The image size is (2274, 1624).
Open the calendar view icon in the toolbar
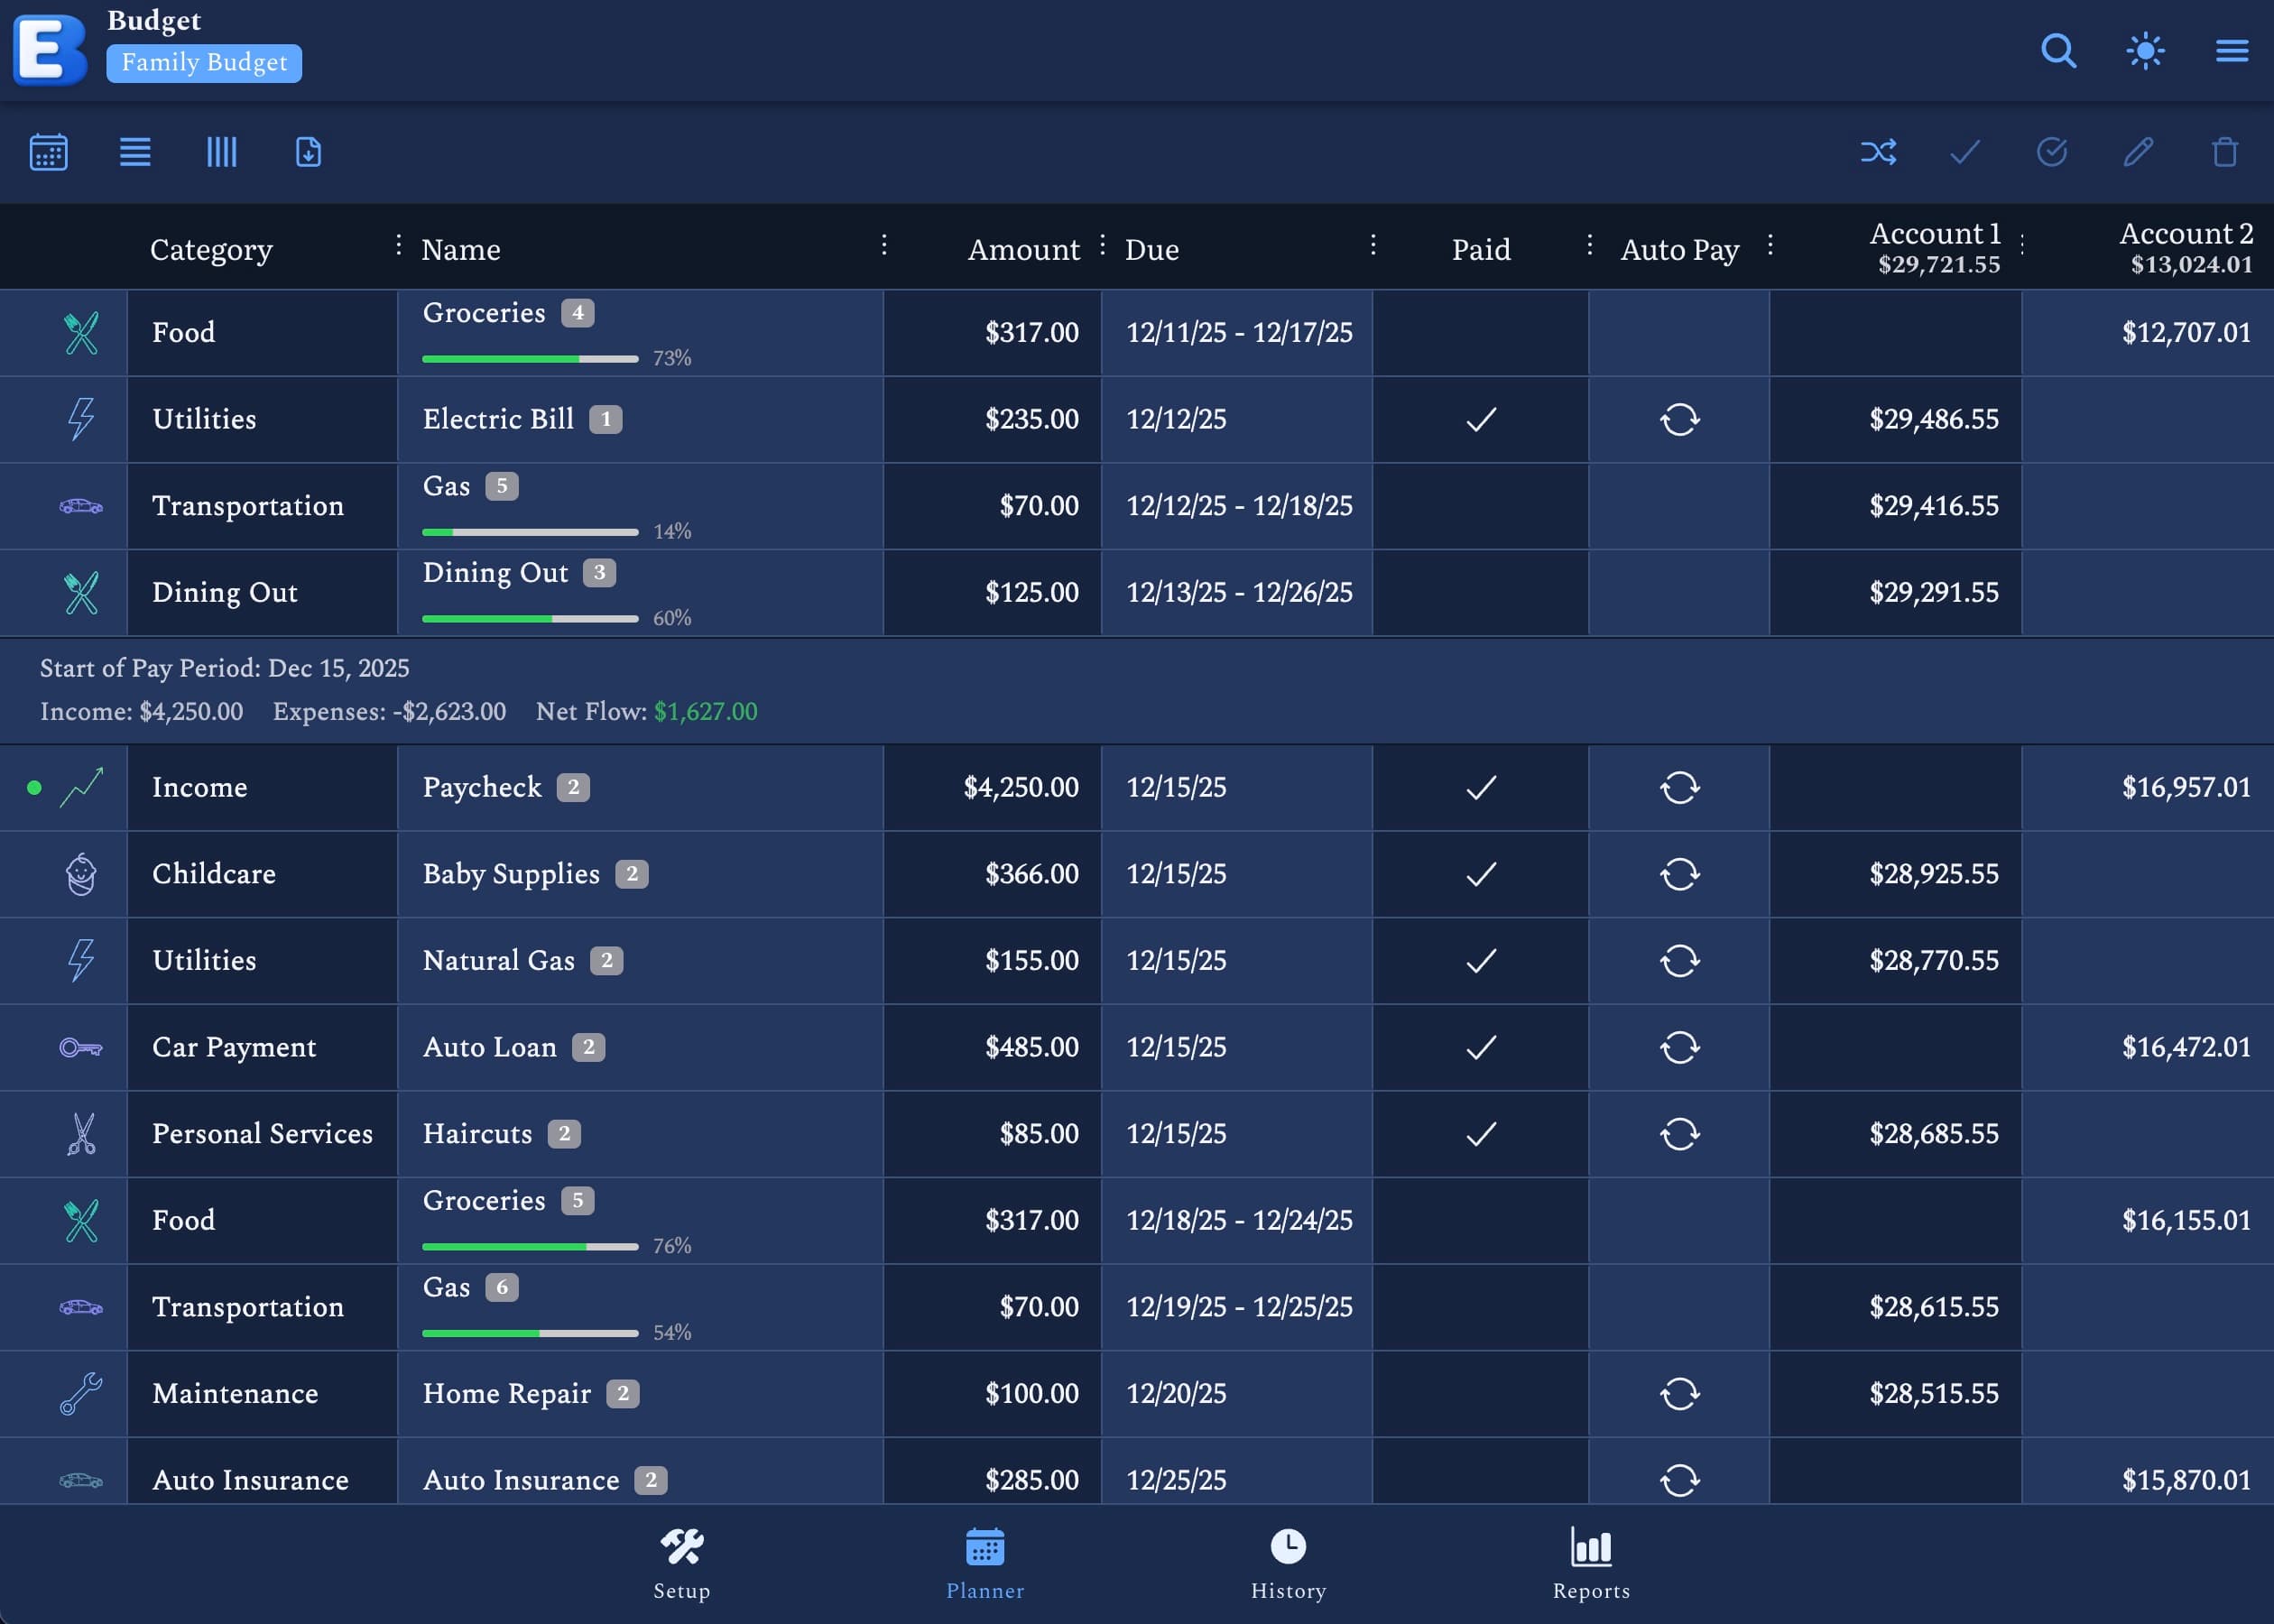tap(47, 152)
